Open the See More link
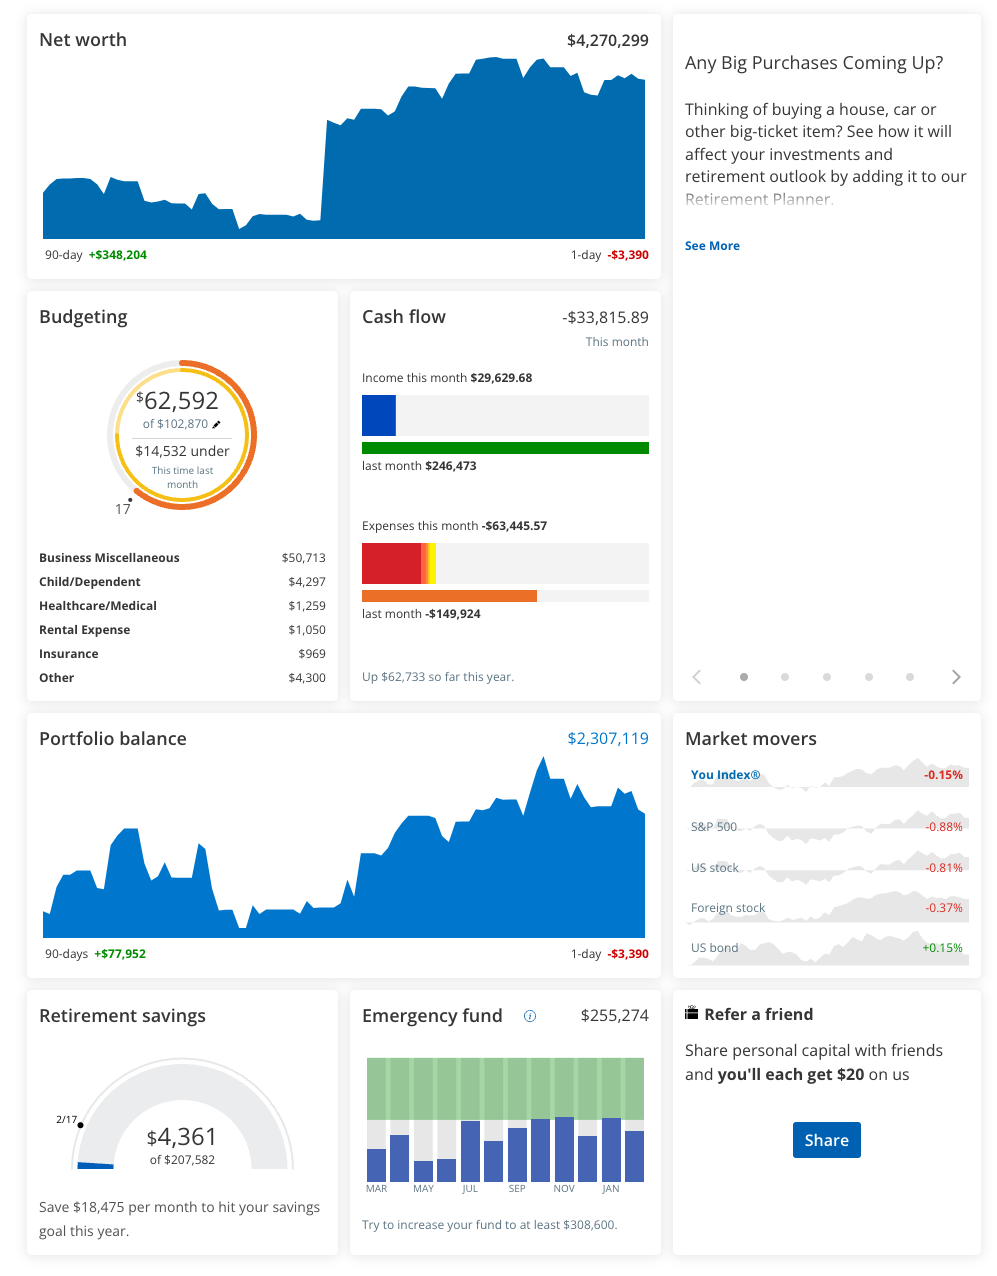This screenshot has width=997, height=1276. [712, 246]
